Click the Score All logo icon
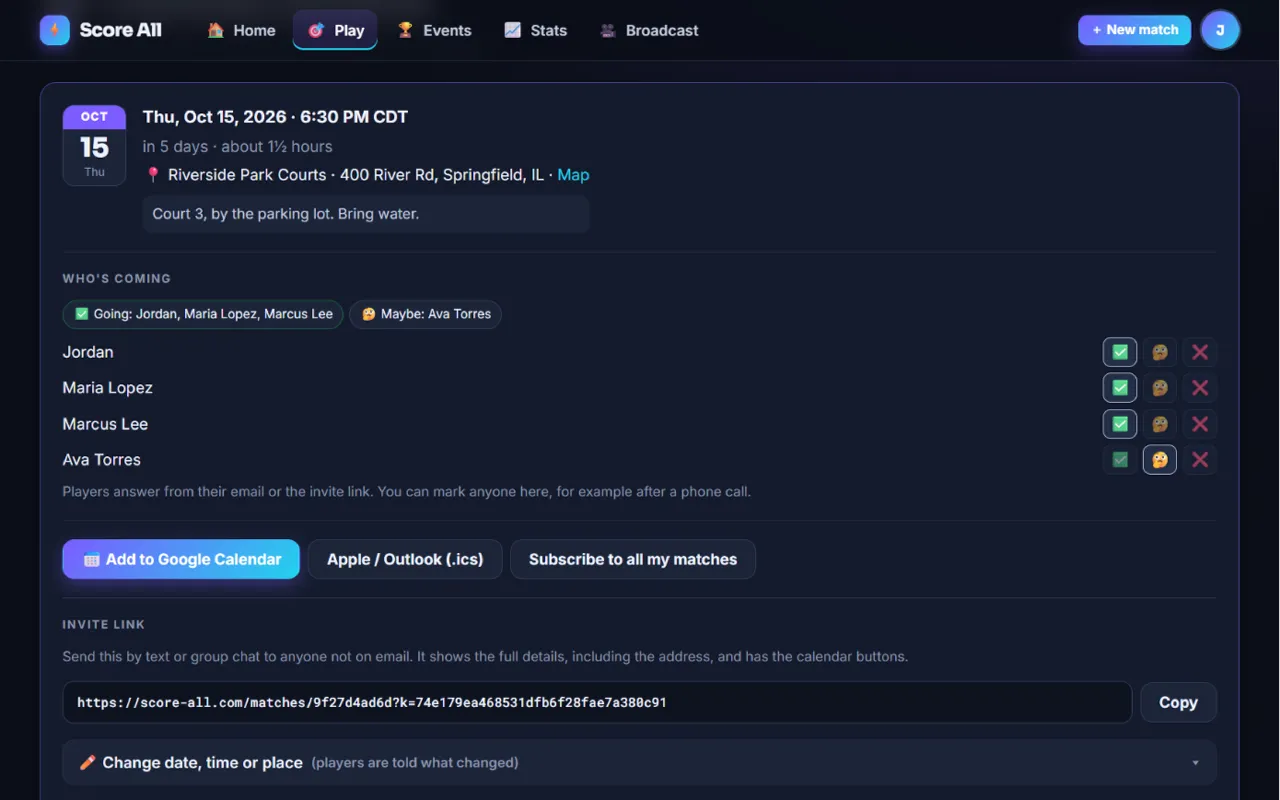 point(55,30)
